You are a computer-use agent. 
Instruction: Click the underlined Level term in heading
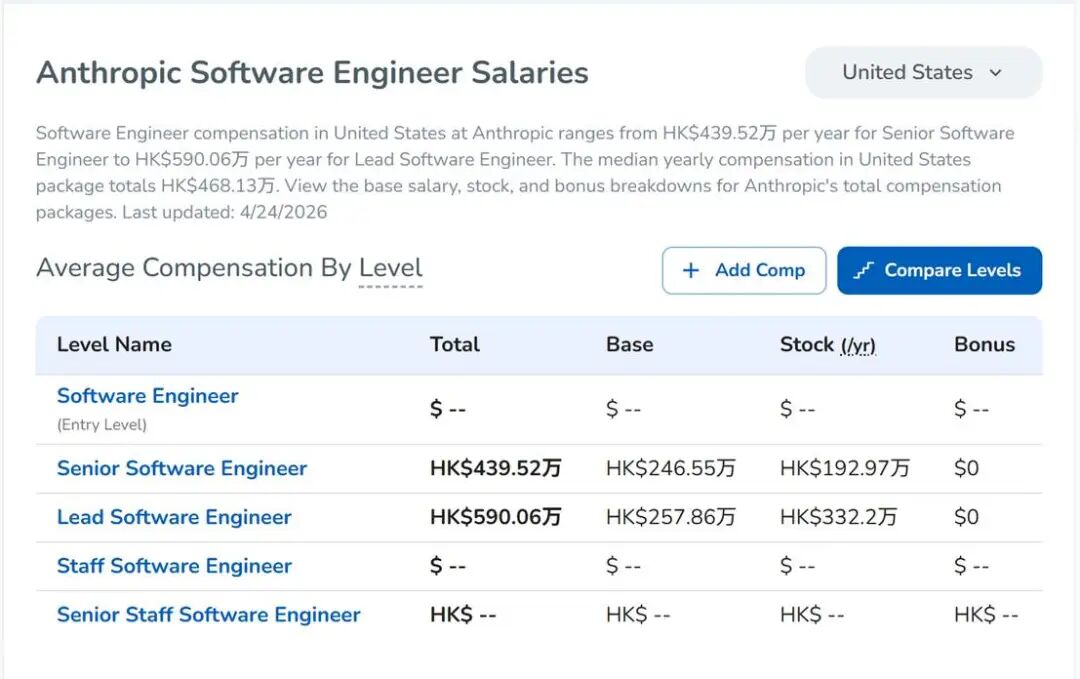click(390, 268)
